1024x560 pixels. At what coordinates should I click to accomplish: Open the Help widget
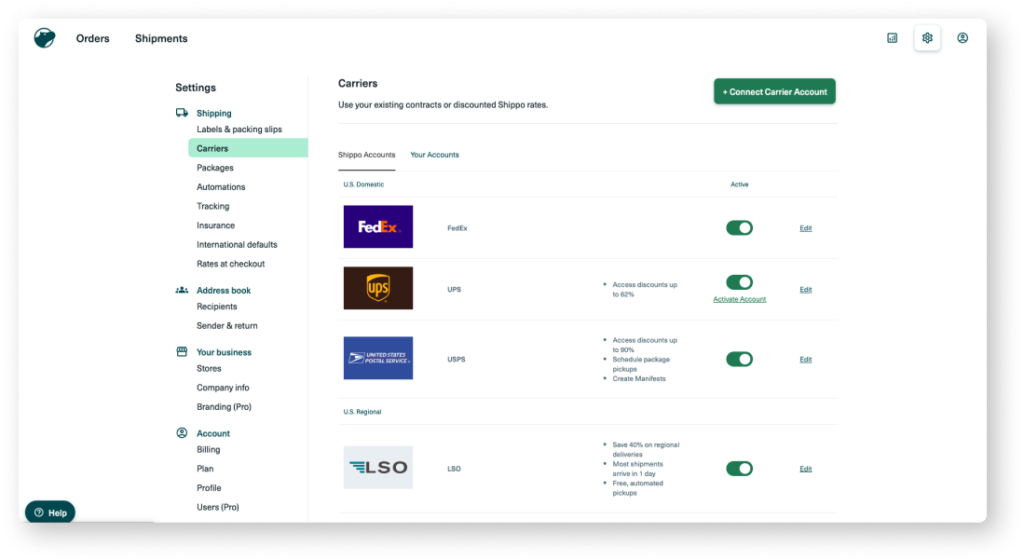50,512
